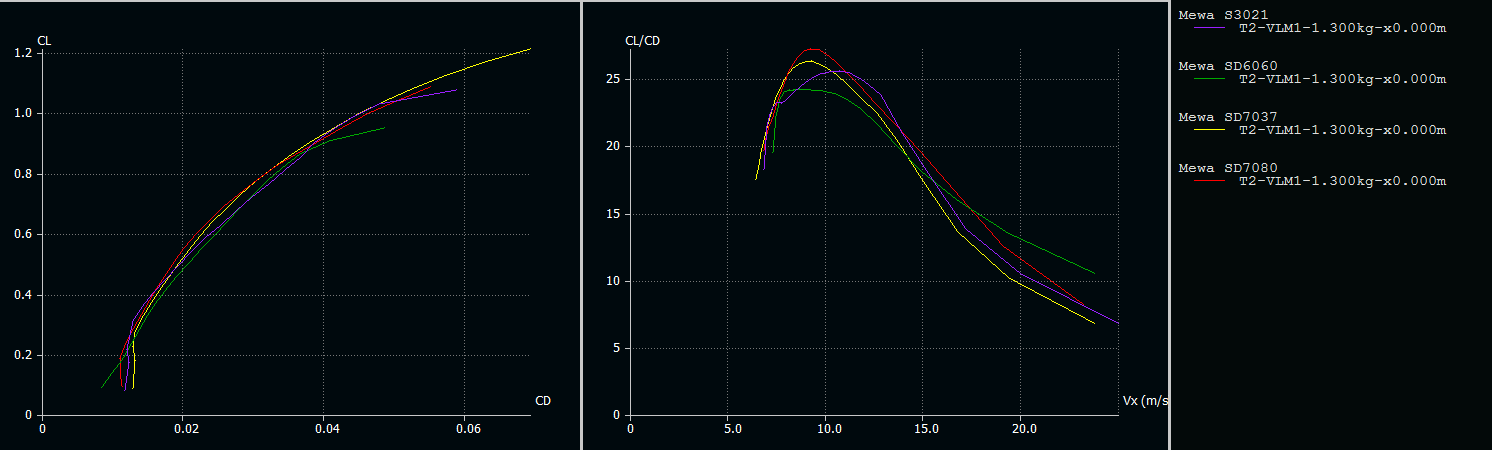Click the green curve's right end in CL/CD graph
The width and height of the screenshot is (1492, 450).
click(x=1094, y=273)
